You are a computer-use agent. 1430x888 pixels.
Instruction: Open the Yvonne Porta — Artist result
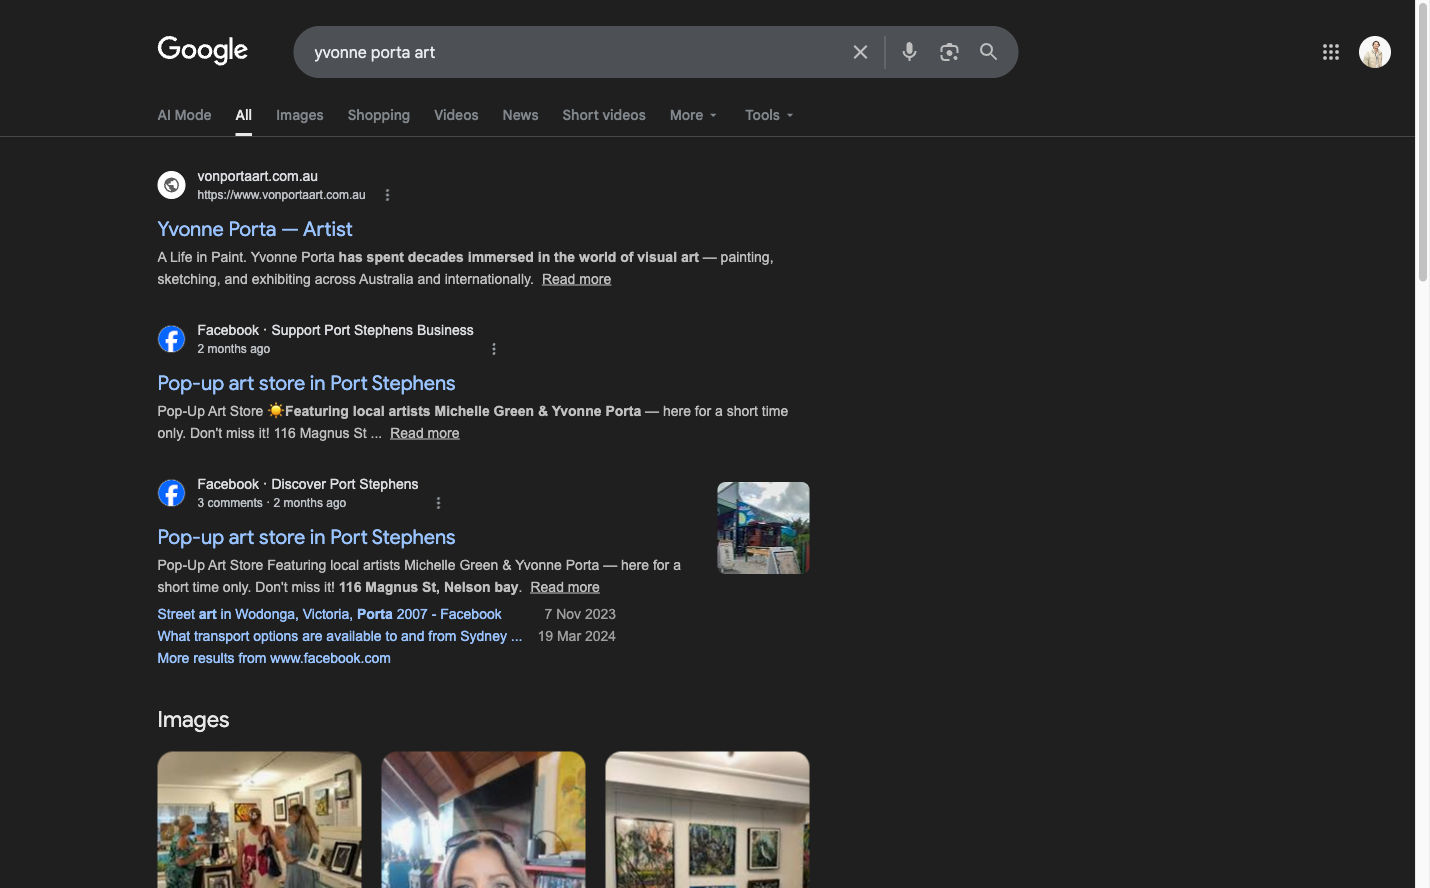254,229
